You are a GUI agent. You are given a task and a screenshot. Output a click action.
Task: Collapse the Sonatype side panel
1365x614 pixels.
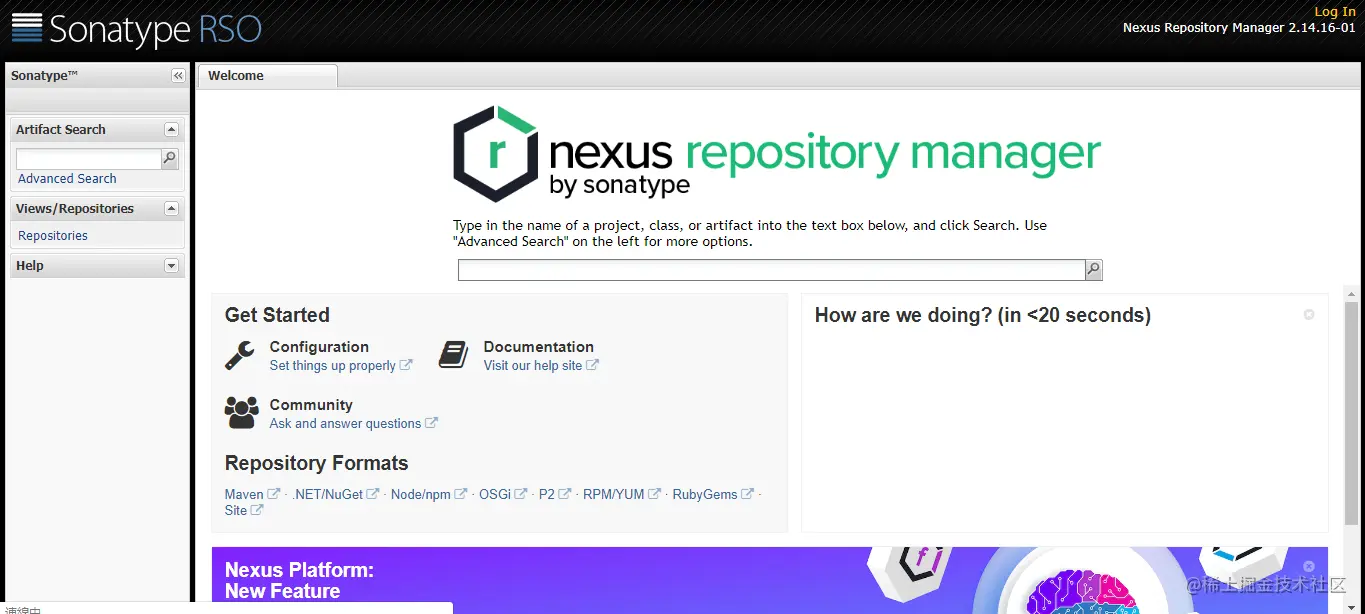click(x=178, y=76)
